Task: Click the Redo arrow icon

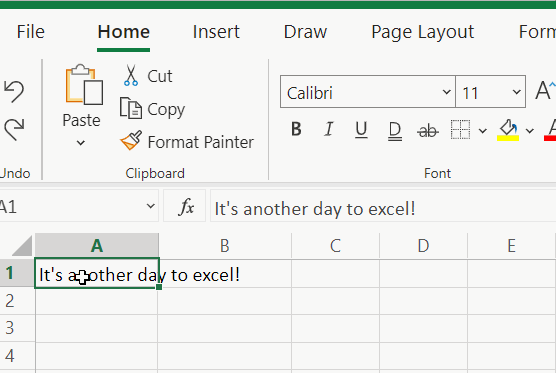Action: click(x=14, y=129)
